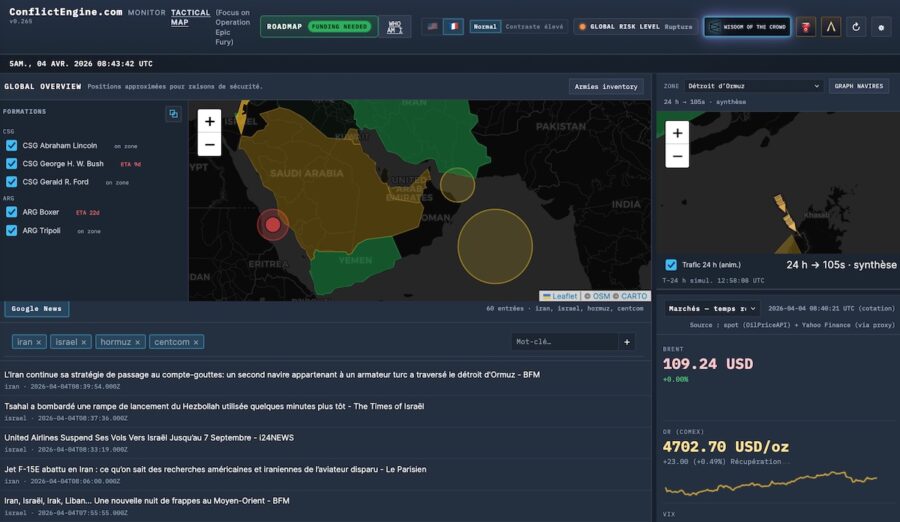The width and height of the screenshot is (900, 522).
Task: Open the Zone dropdown showing Détroit d'Ormuz
Action: [x=753, y=86]
